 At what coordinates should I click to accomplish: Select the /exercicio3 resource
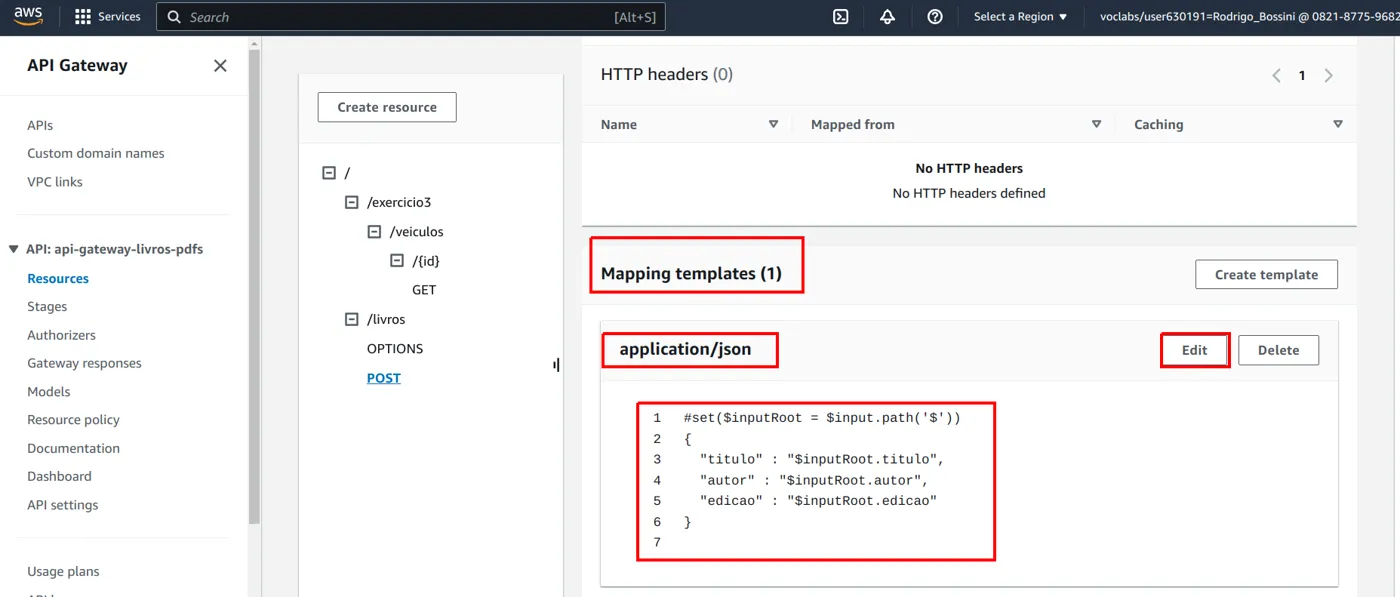point(399,202)
